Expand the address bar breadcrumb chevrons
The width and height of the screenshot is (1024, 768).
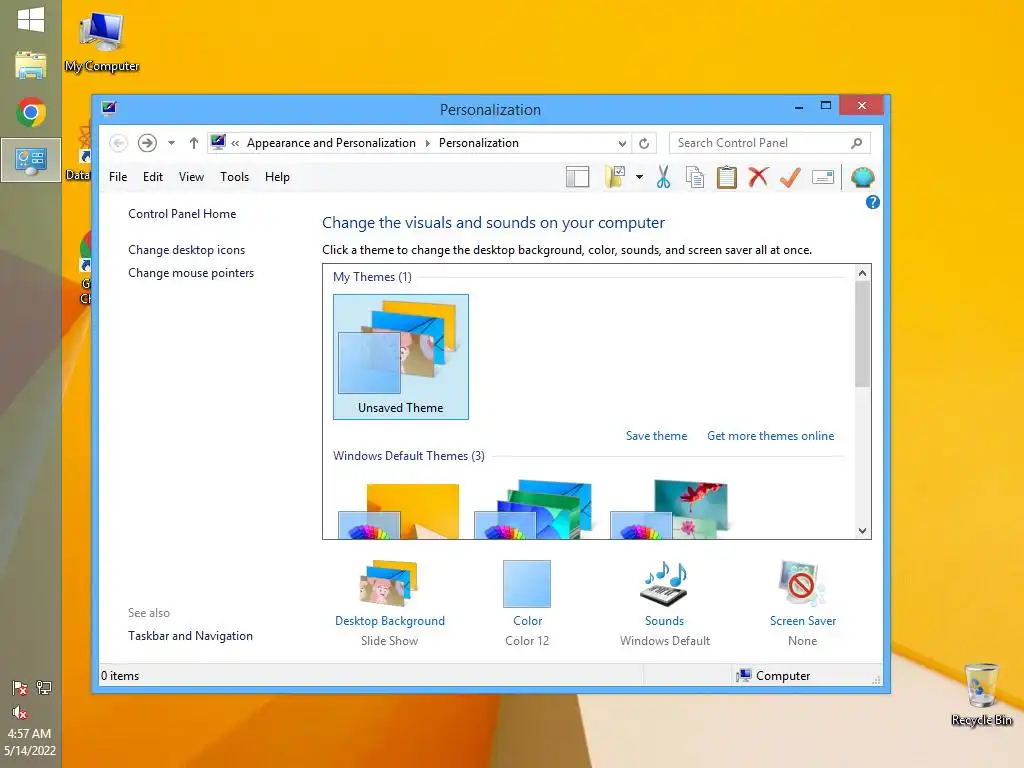[x=235, y=143]
